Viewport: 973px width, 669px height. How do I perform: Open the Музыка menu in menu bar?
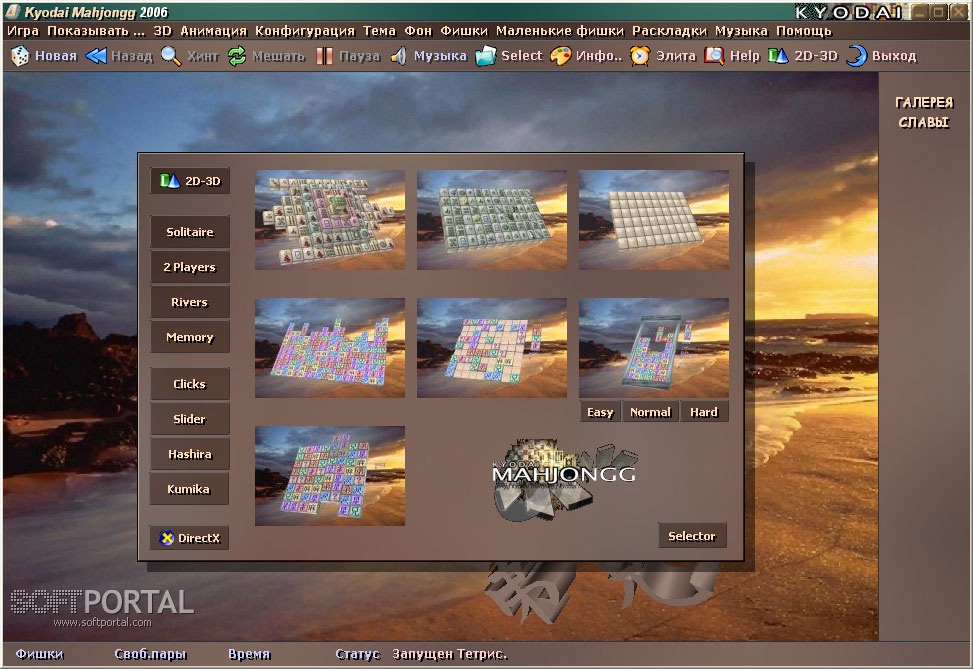coord(742,31)
